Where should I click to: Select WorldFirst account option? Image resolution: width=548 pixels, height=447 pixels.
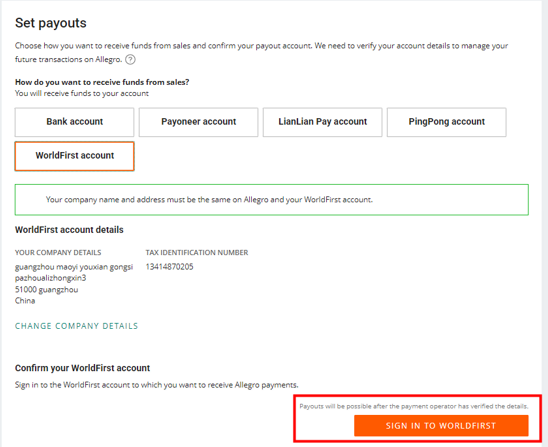pyautogui.click(x=74, y=156)
